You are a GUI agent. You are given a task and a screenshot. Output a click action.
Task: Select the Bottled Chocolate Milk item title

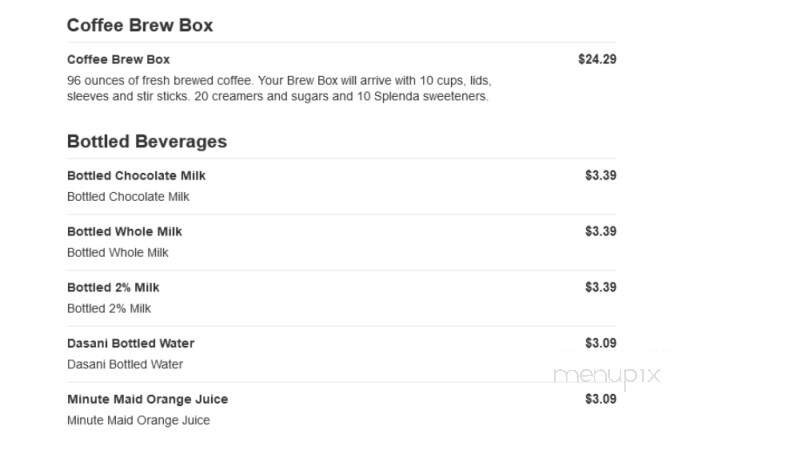pyautogui.click(x=136, y=175)
